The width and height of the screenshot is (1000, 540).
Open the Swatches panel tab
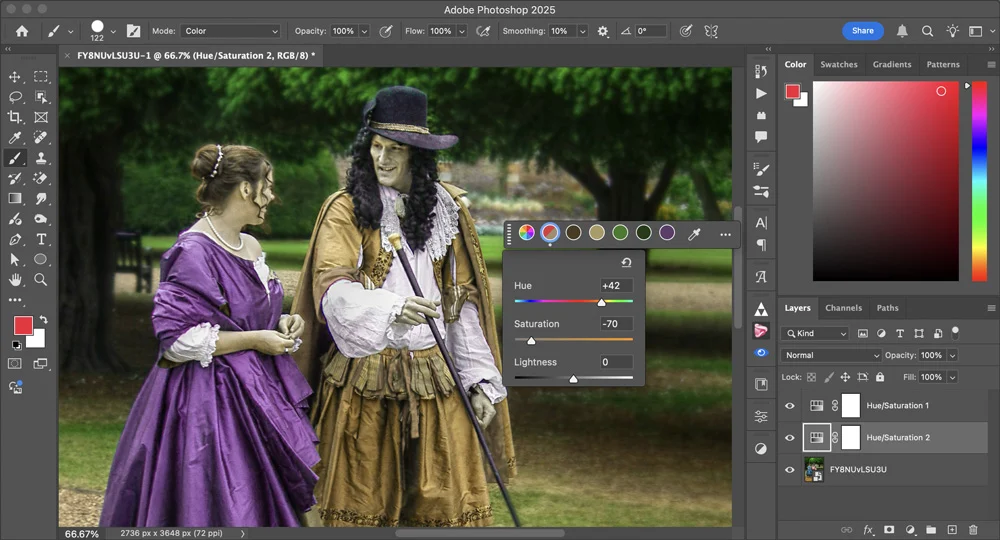(838, 64)
